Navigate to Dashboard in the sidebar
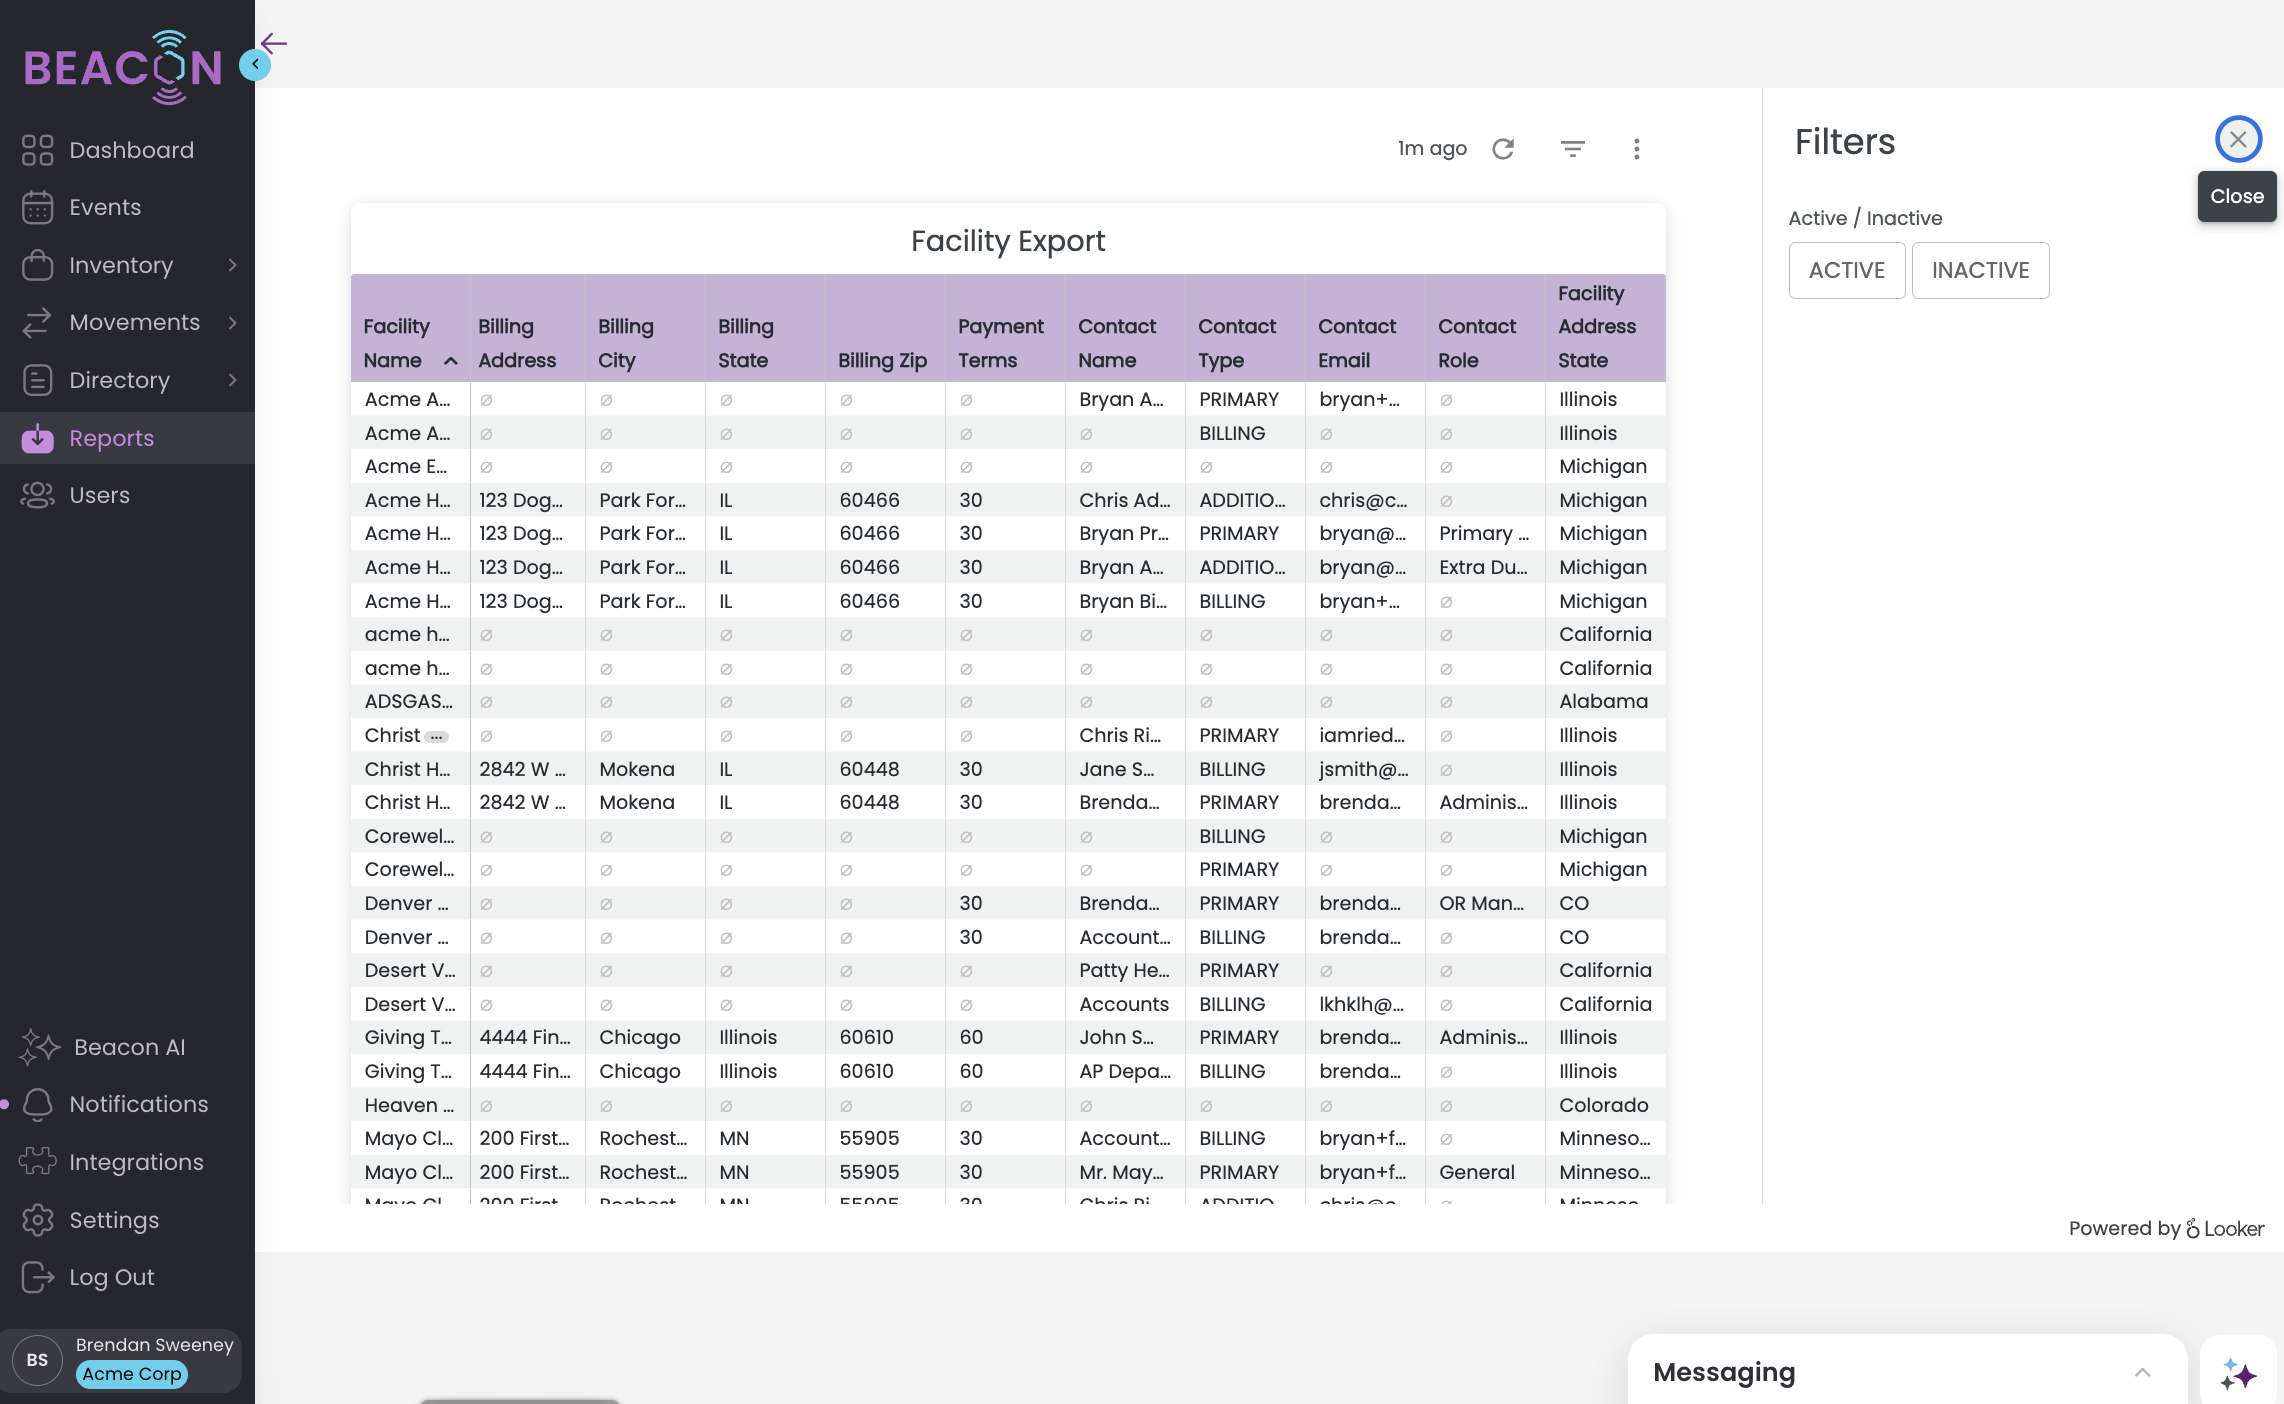2284x1404 pixels. tap(131, 150)
